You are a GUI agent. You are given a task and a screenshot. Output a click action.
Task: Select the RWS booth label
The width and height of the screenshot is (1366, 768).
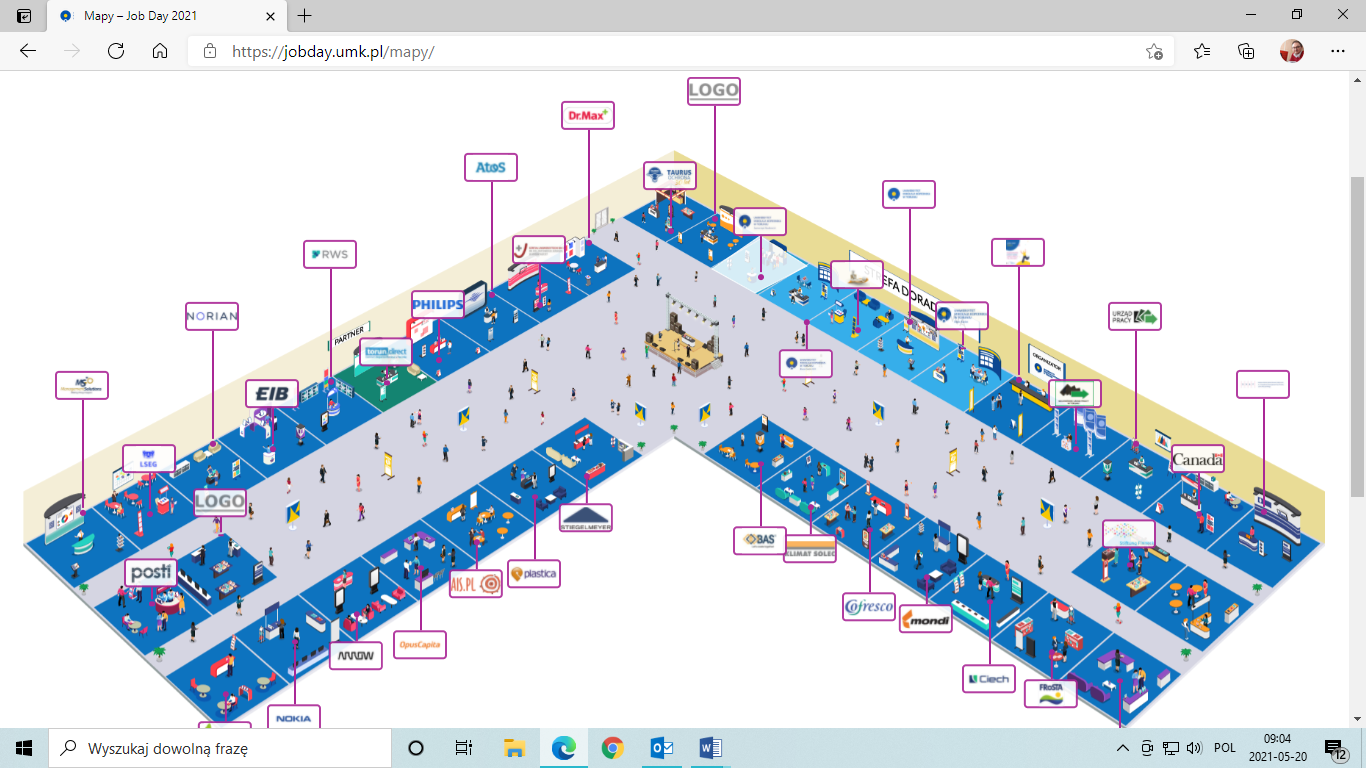point(330,255)
